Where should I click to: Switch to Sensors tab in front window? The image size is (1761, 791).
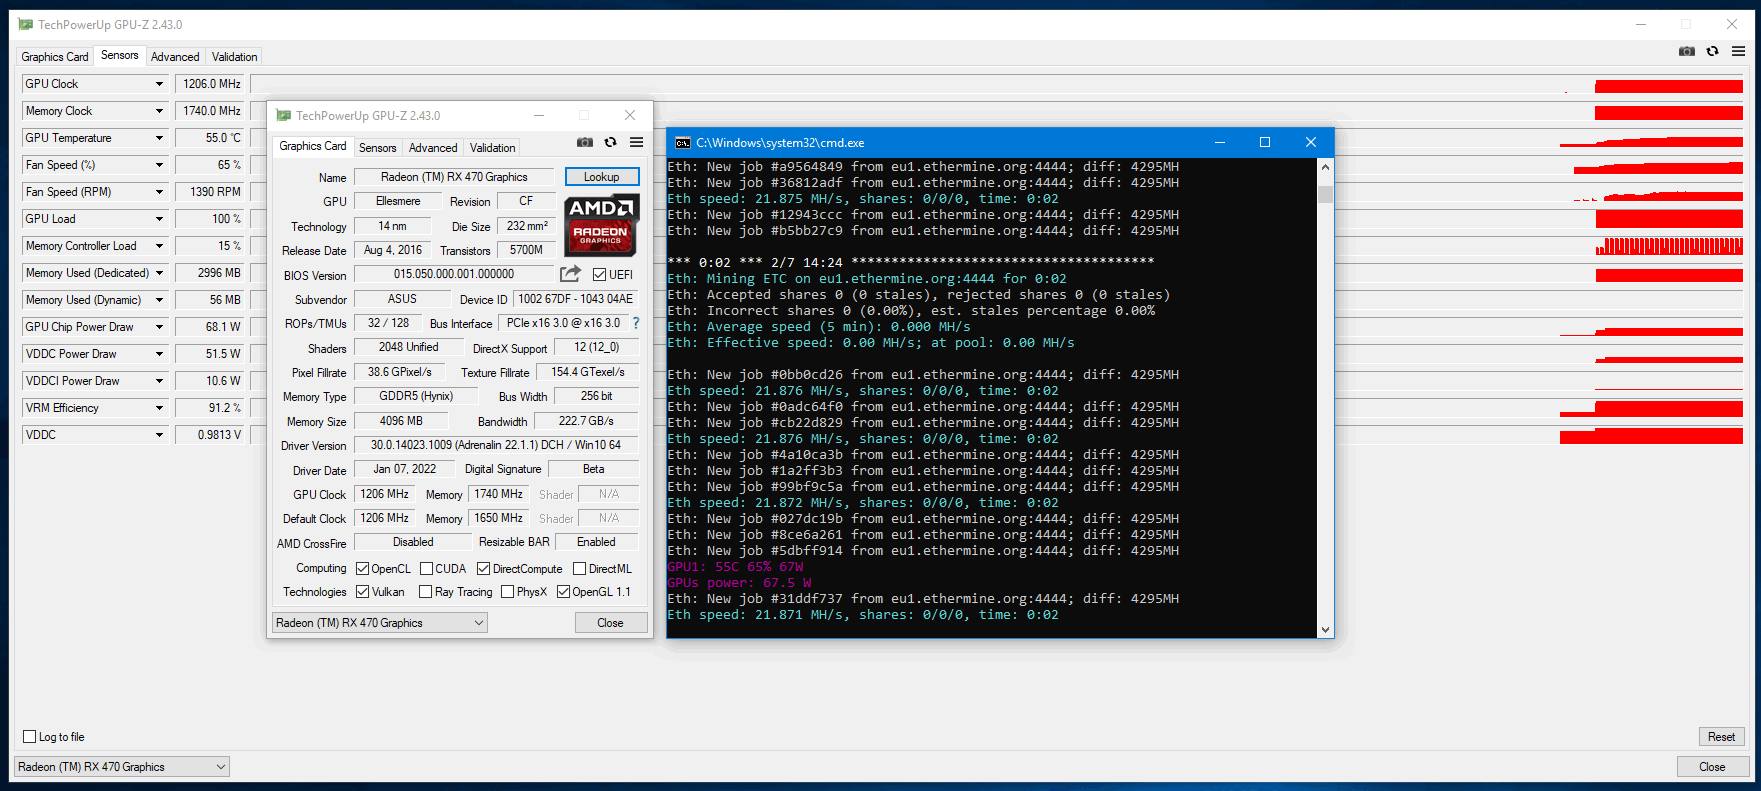pos(378,148)
